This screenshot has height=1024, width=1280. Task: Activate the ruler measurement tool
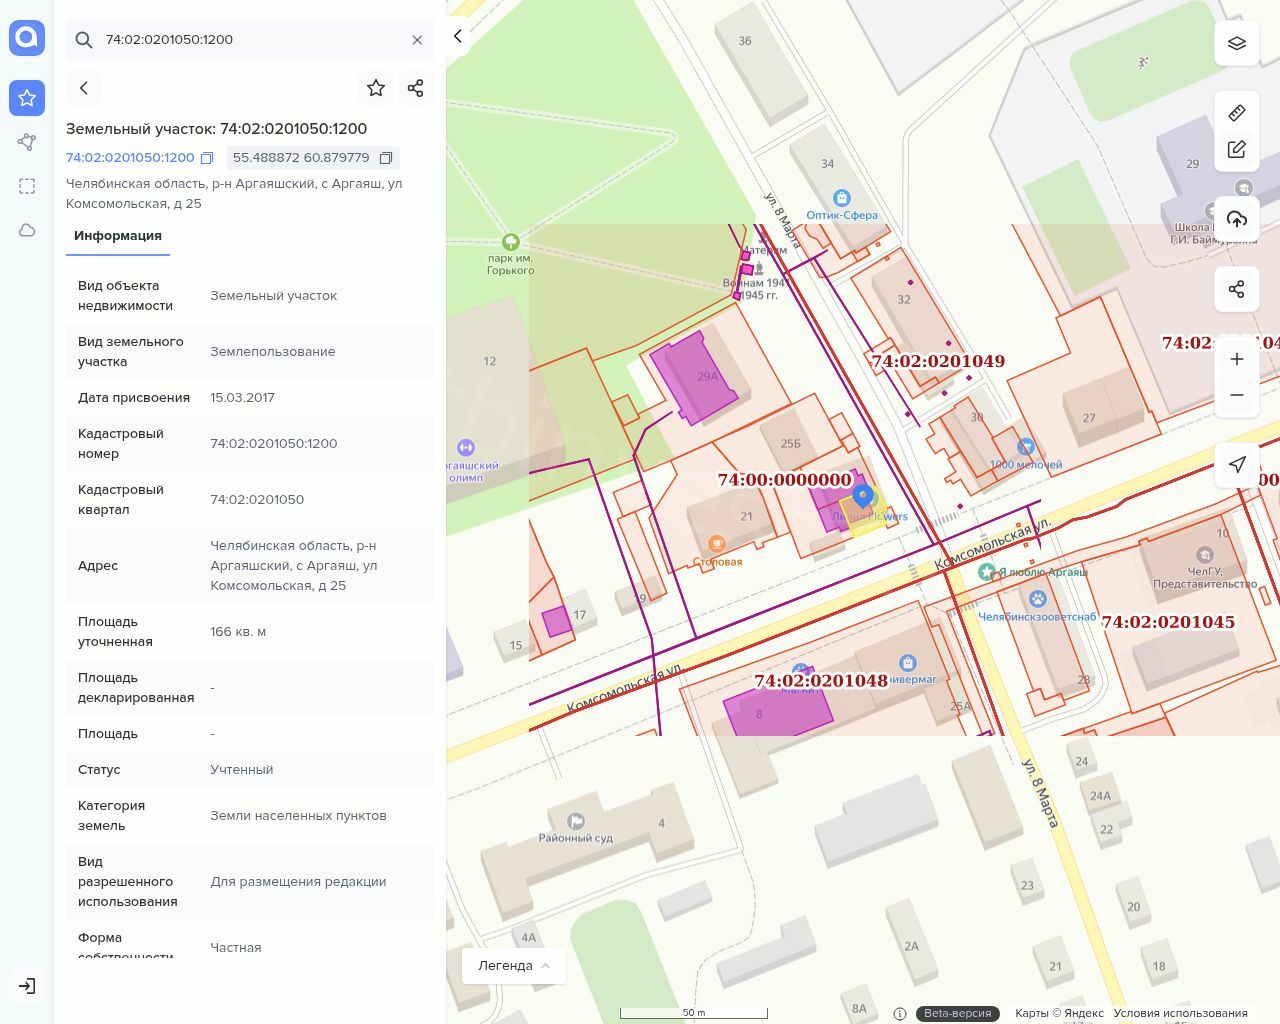(x=1236, y=112)
